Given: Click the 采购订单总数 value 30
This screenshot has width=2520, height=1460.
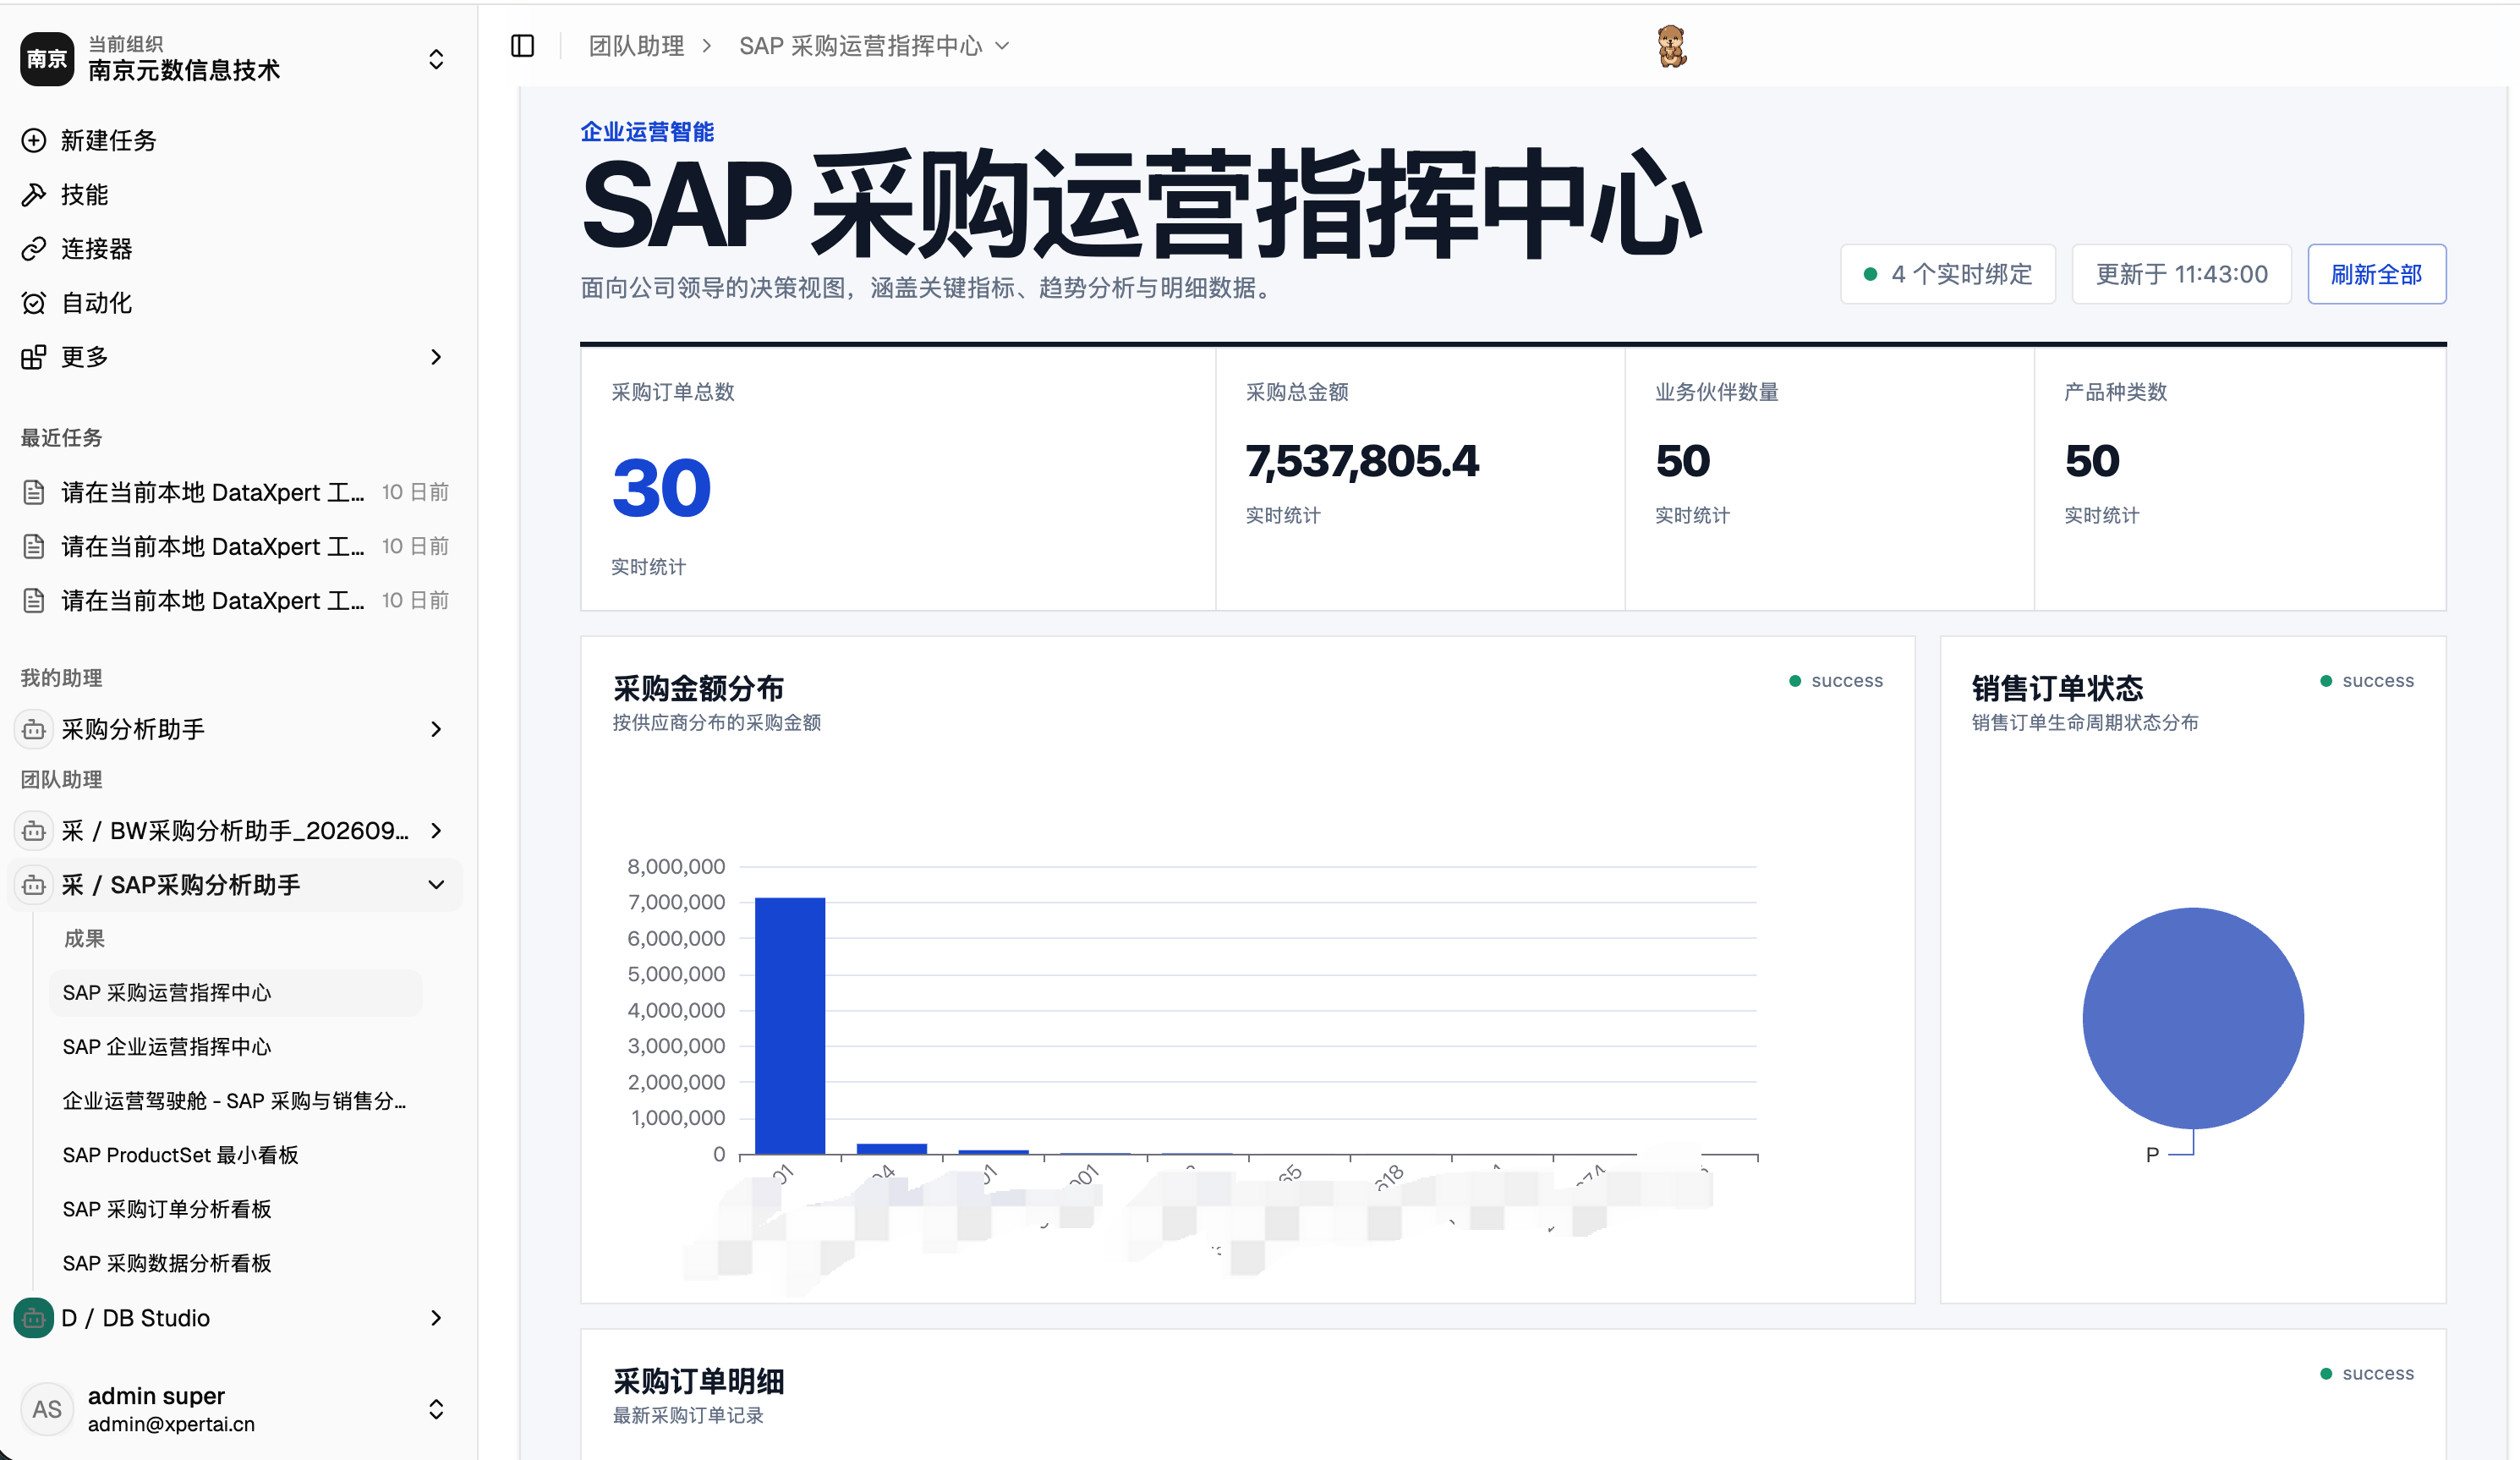Looking at the screenshot, I should (661, 488).
